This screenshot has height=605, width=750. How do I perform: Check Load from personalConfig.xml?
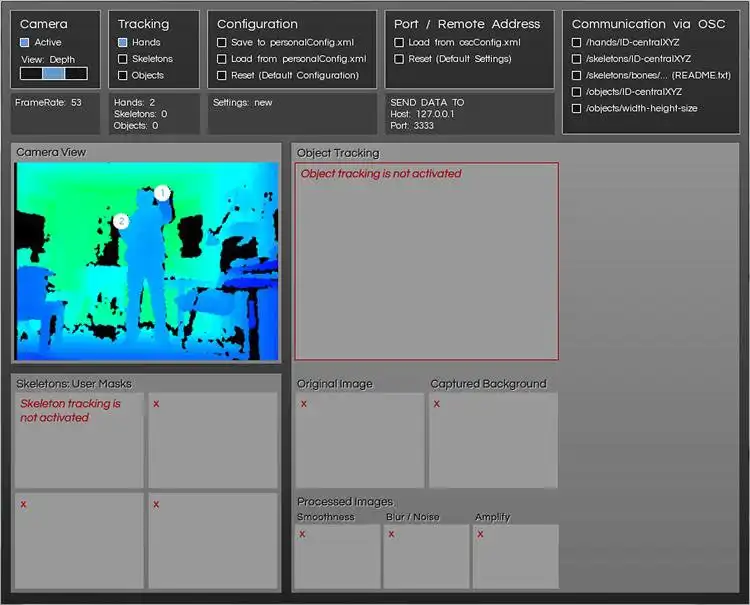tap(221, 59)
